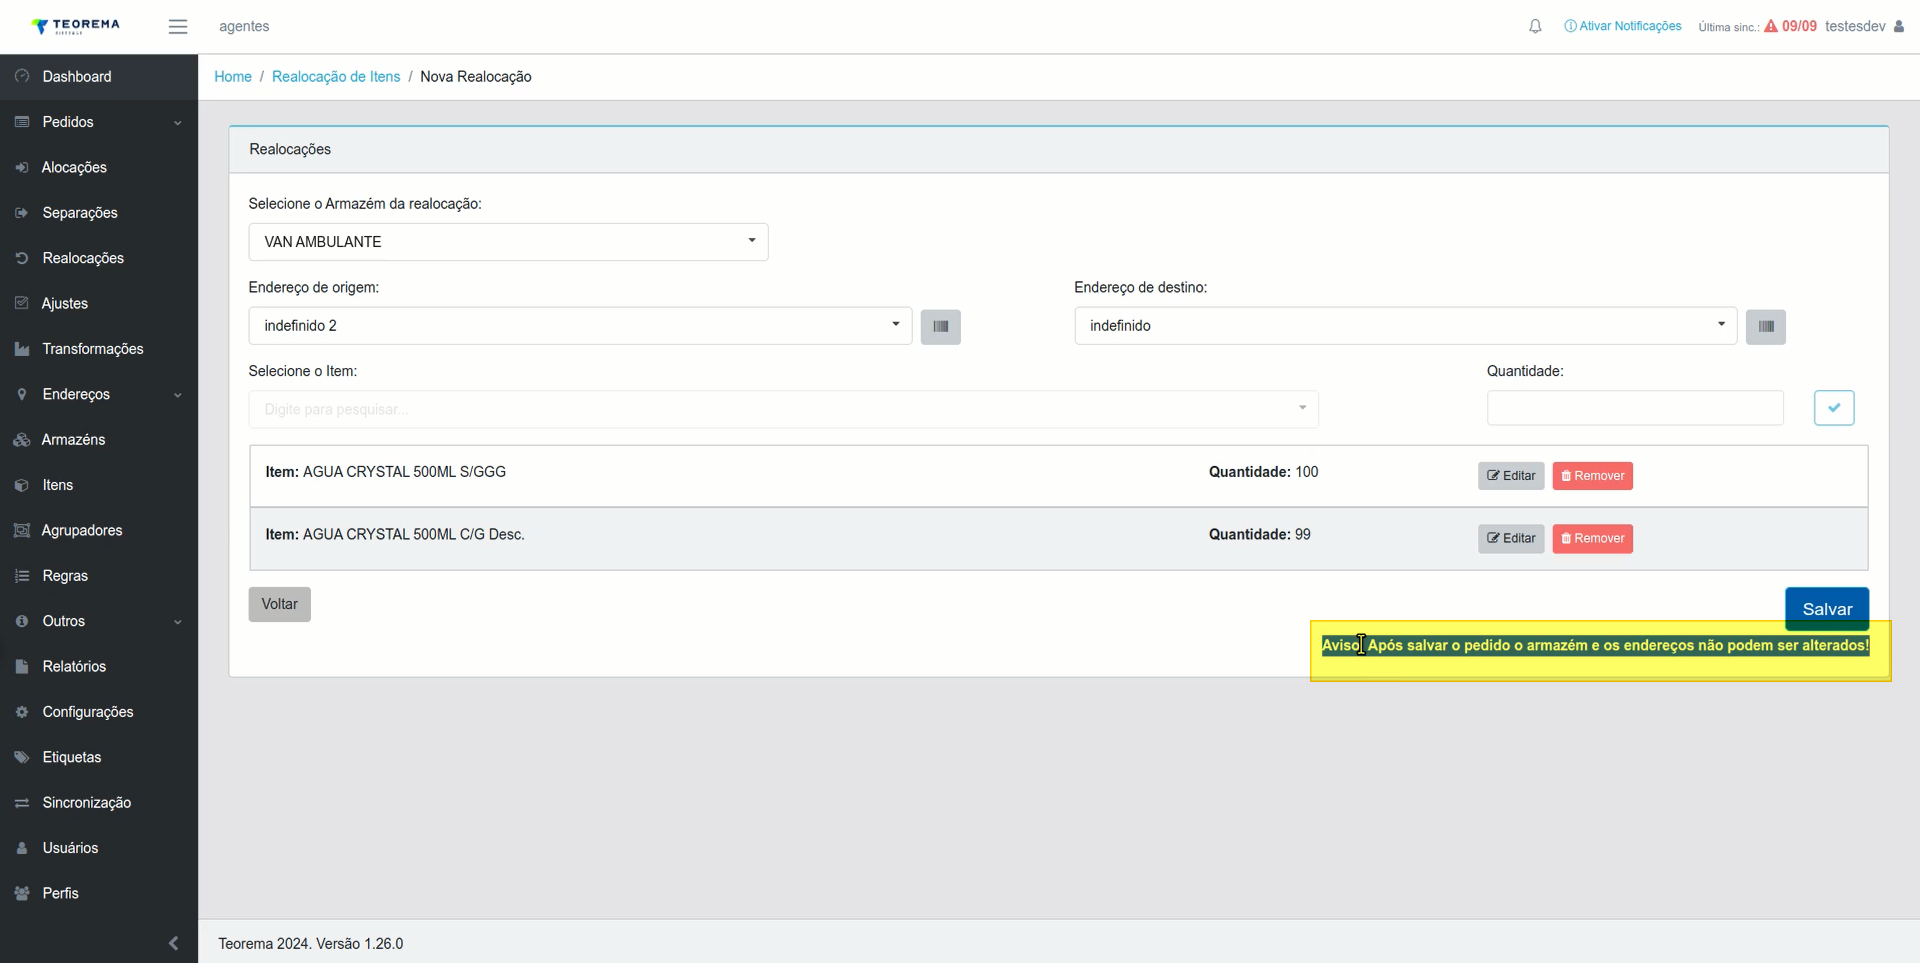1920x963 pixels.
Task: Click the Teorema logo
Action: 76,26
